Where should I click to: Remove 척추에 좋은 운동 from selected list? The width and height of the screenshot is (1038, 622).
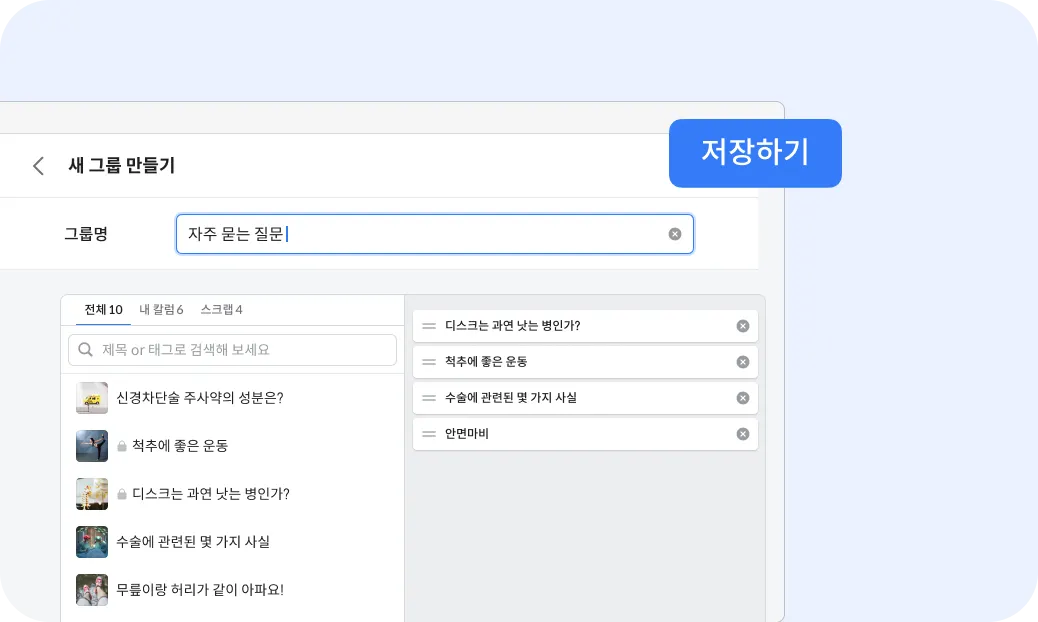[743, 362]
